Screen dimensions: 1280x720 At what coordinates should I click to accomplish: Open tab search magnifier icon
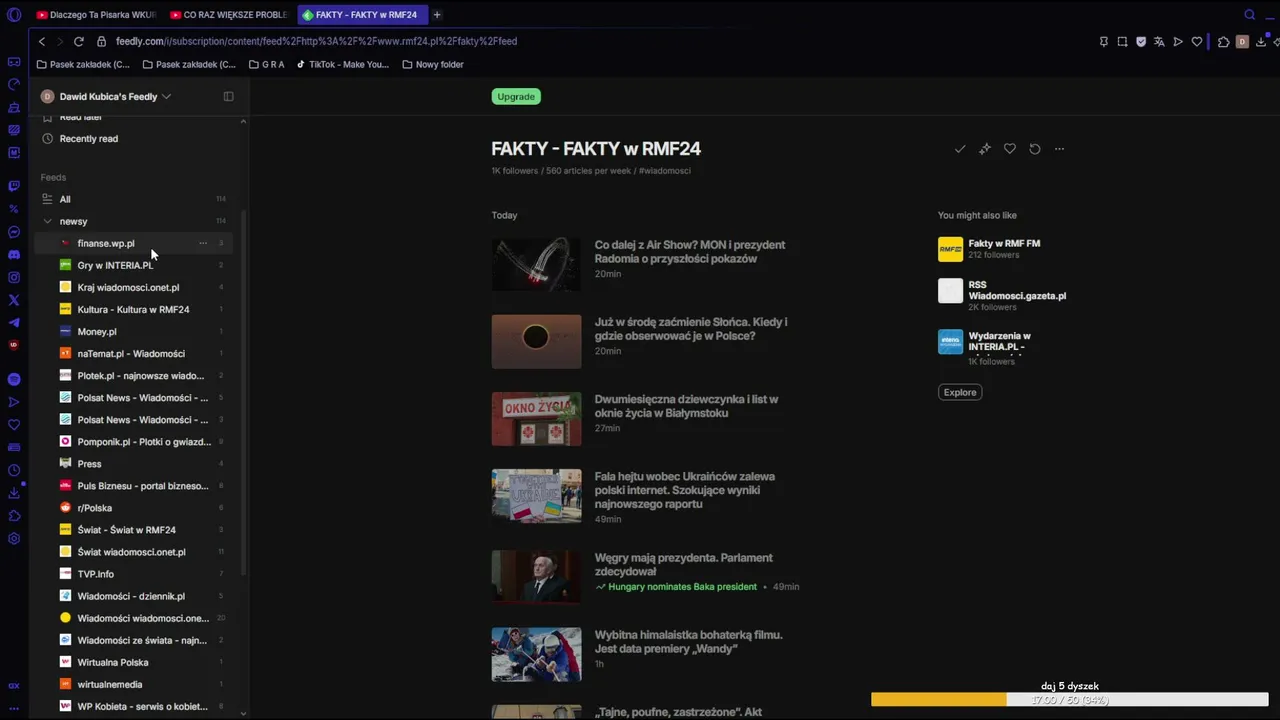click(1249, 15)
